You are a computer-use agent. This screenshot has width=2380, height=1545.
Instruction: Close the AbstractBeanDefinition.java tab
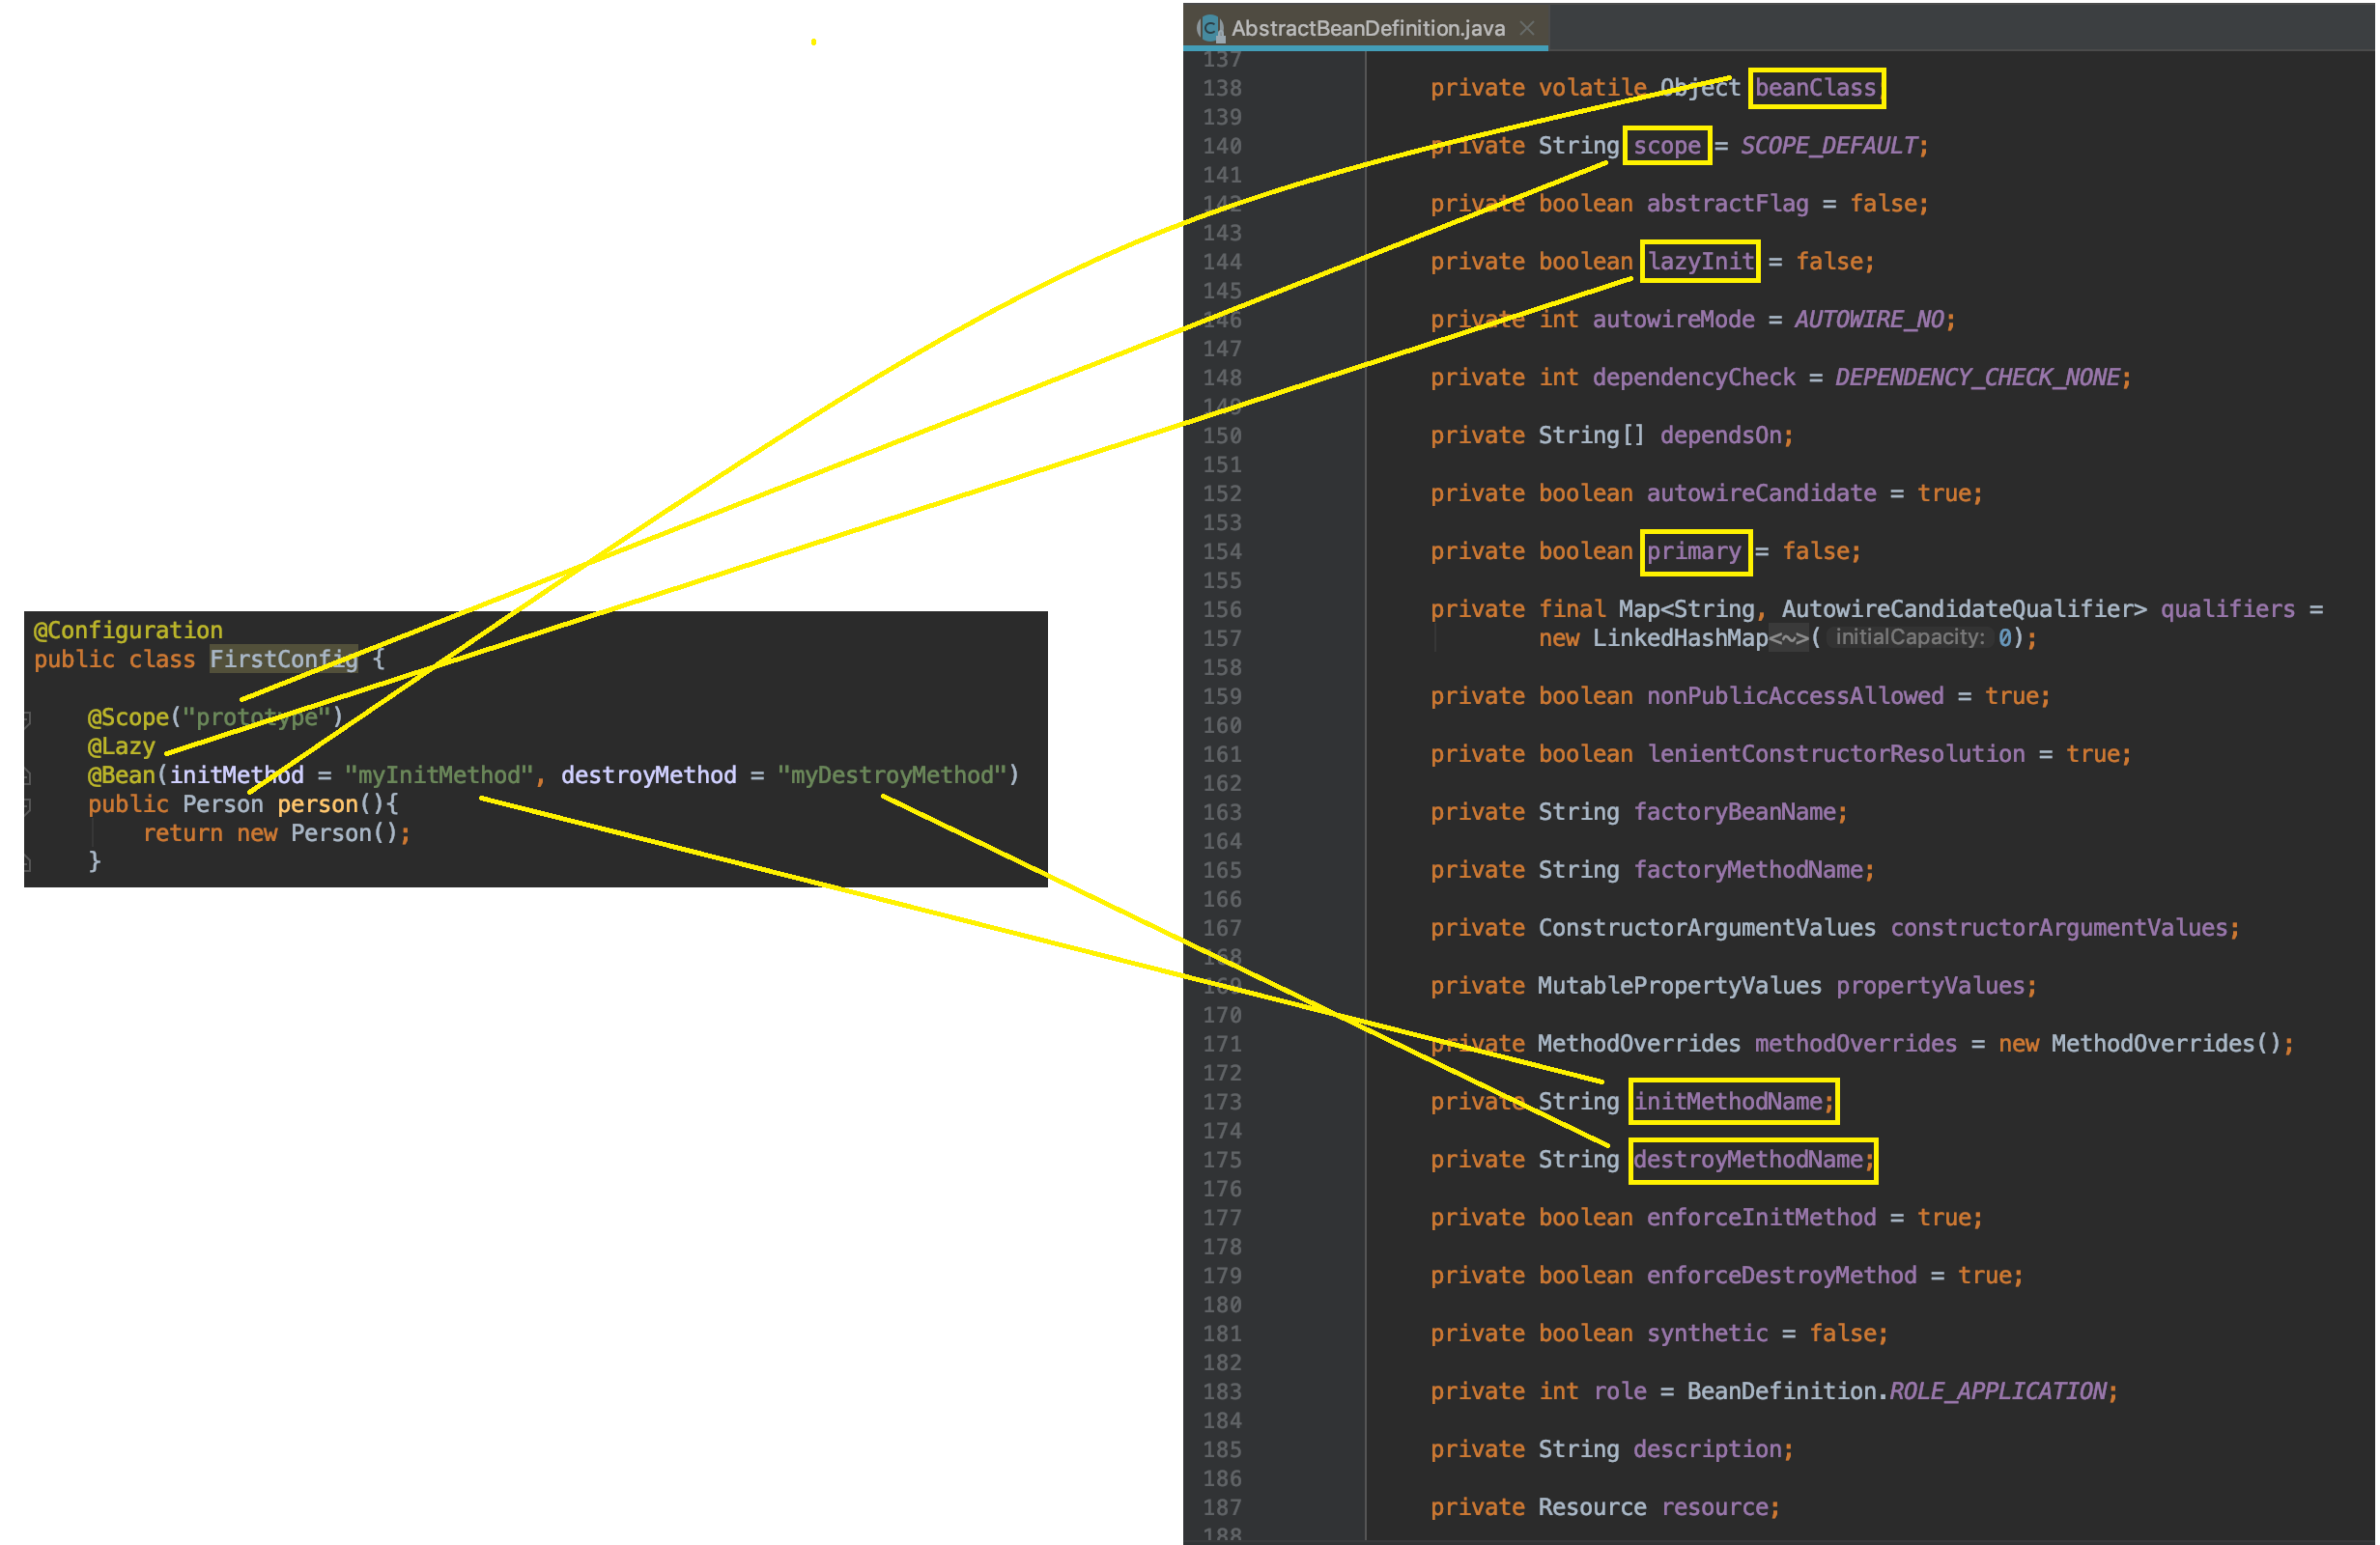tap(1527, 28)
